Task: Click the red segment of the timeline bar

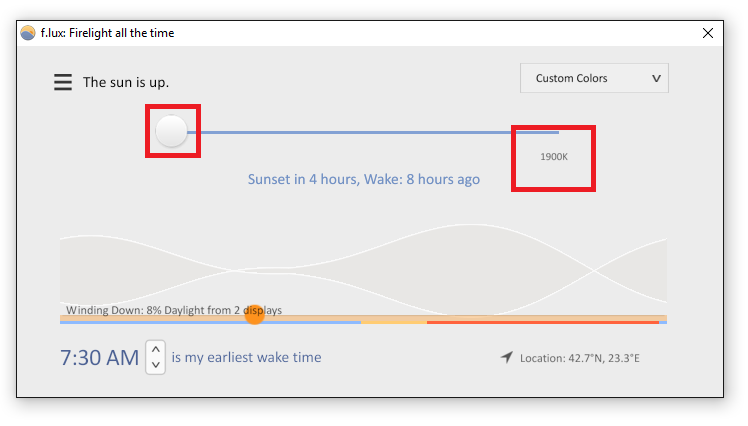Action: (x=543, y=322)
